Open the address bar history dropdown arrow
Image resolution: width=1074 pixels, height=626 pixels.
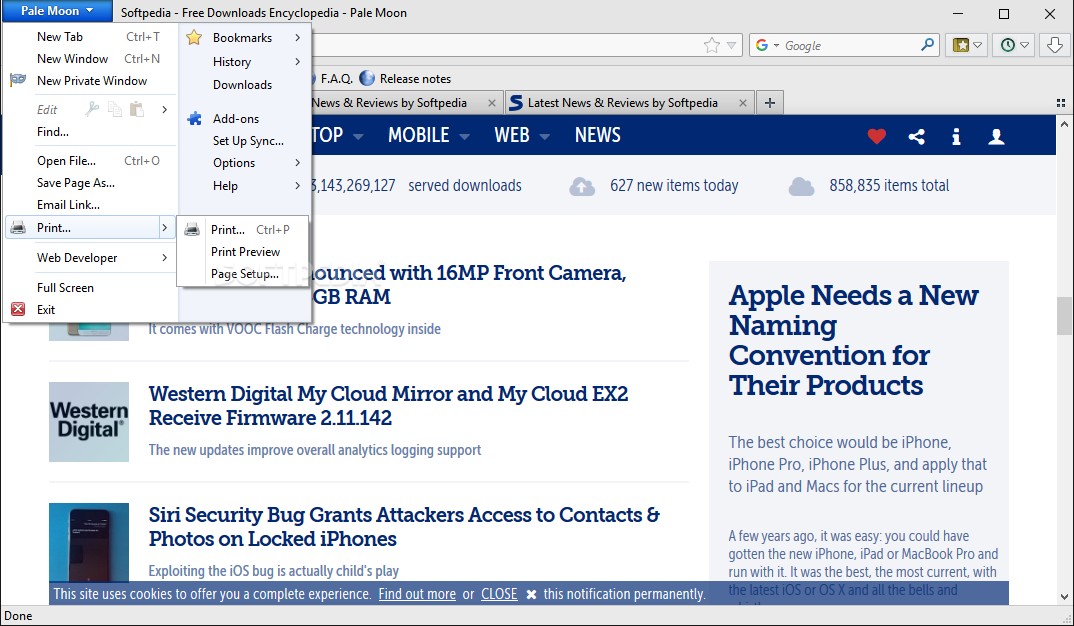[732, 45]
